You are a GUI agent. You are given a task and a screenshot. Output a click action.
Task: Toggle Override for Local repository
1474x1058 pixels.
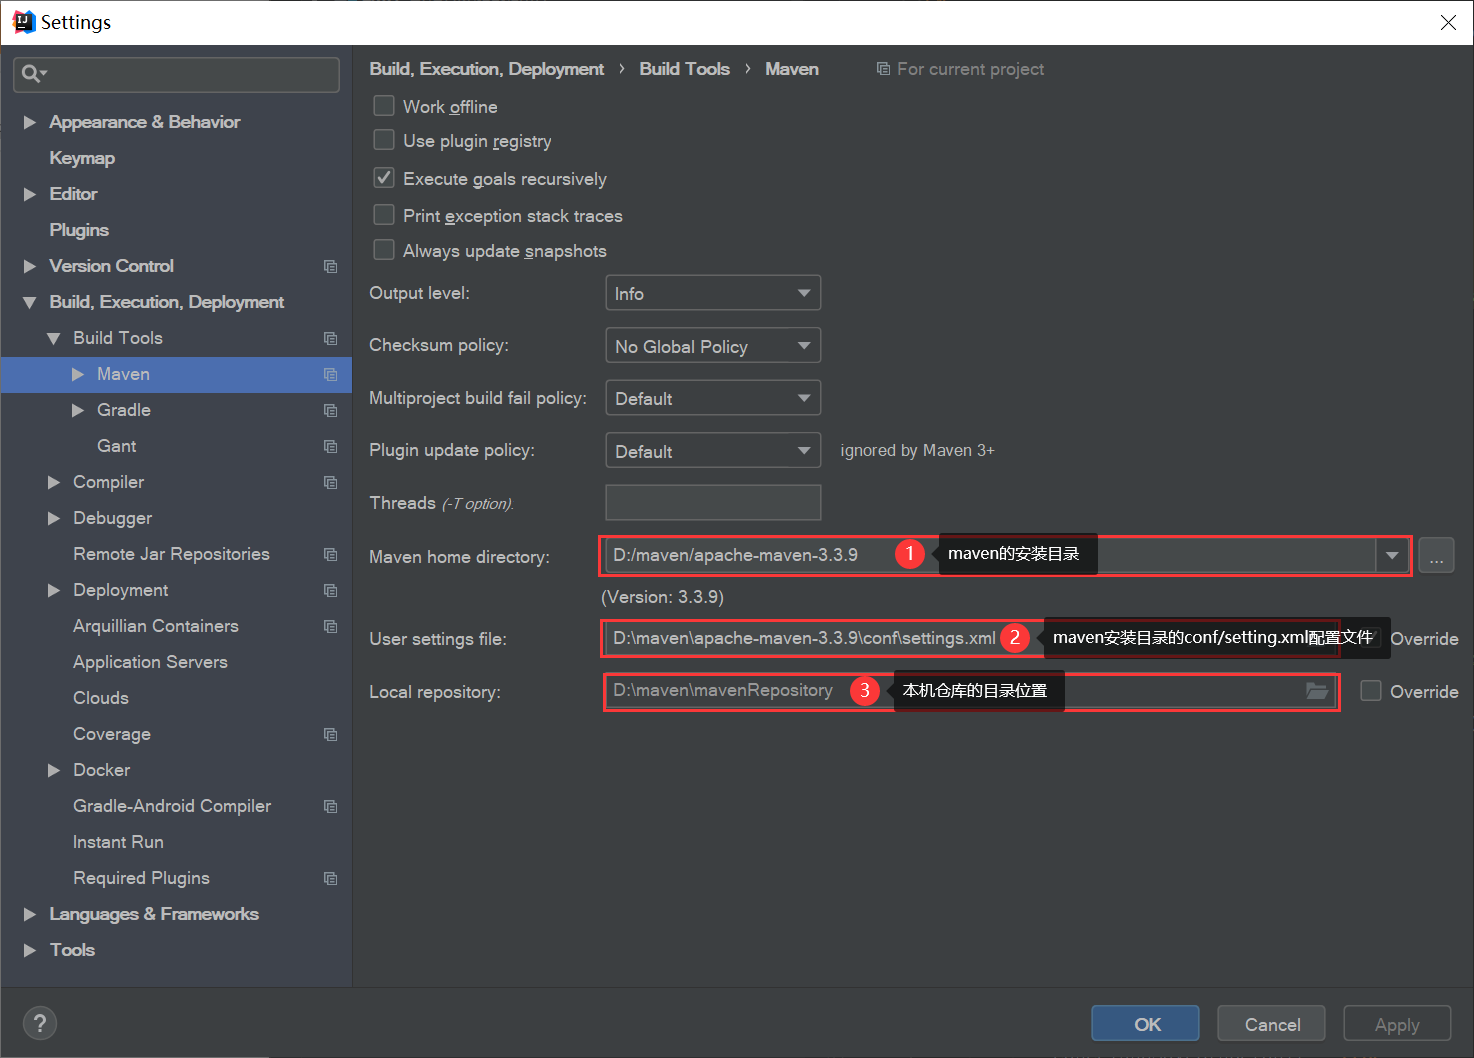[1371, 691]
